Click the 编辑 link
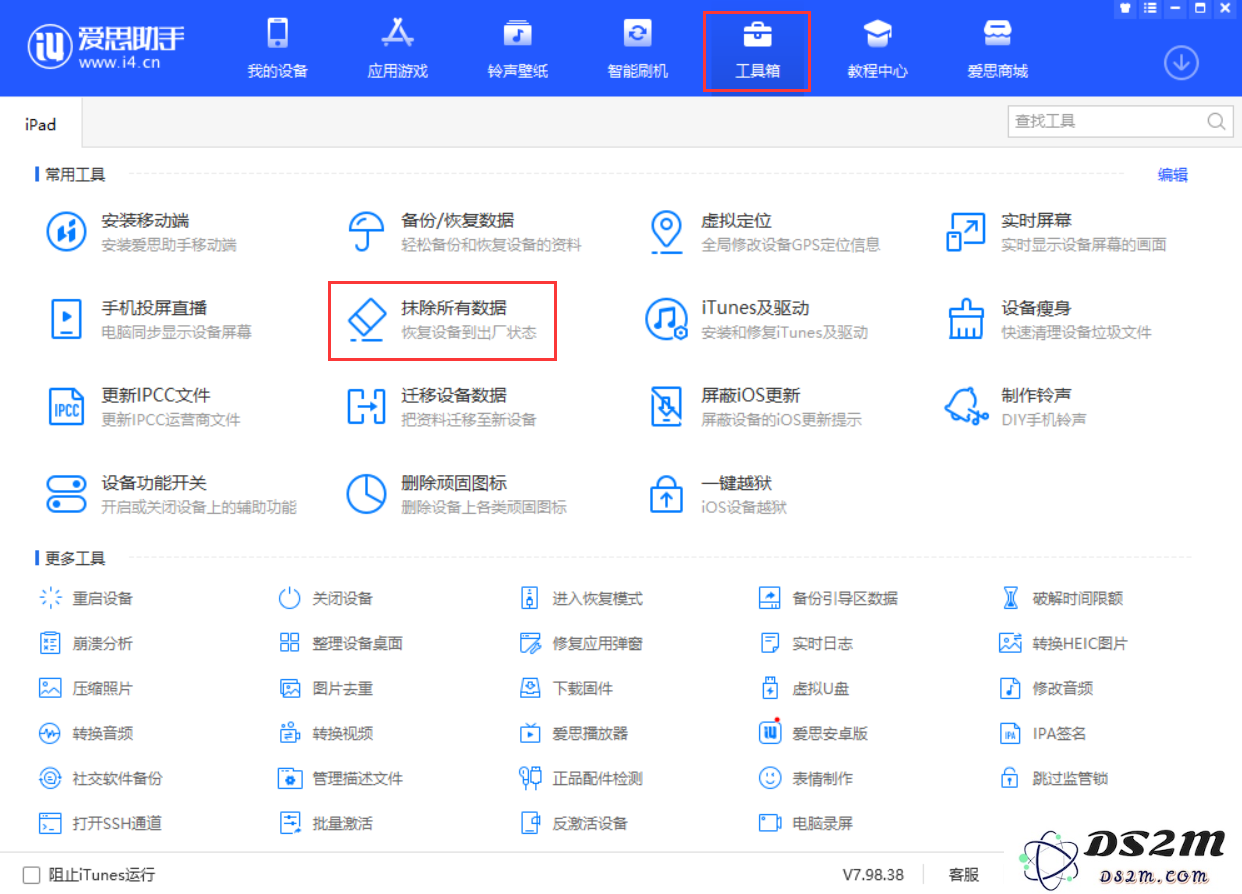 click(x=1173, y=174)
